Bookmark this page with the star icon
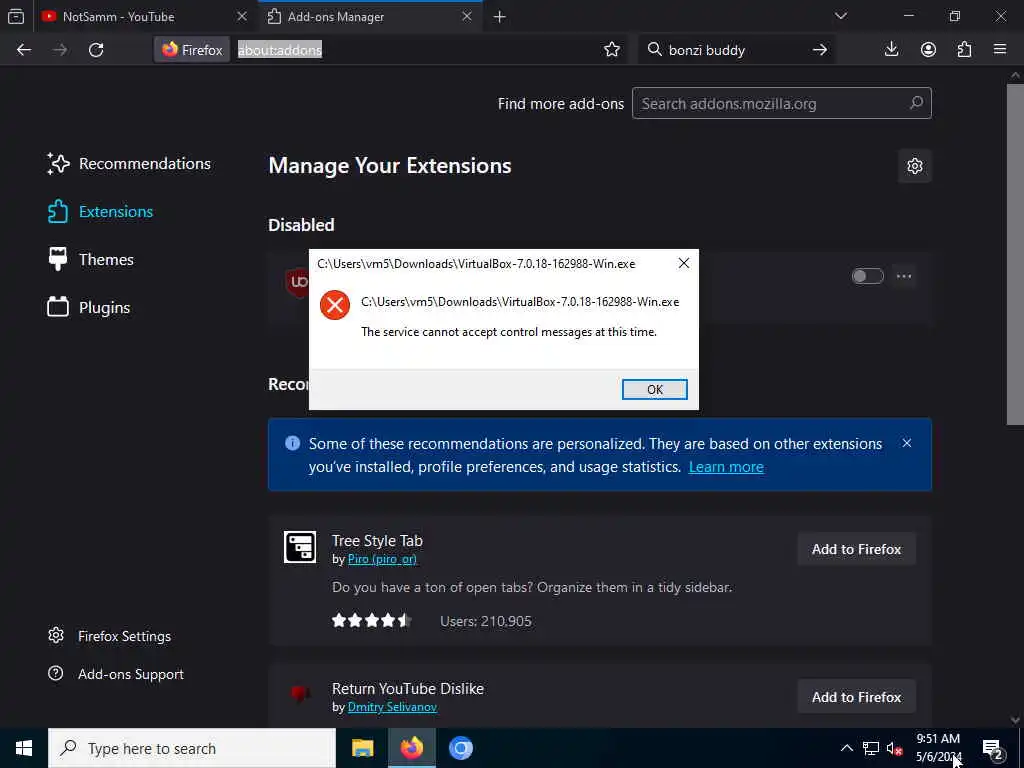Image resolution: width=1024 pixels, height=768 pixels. tap(612, 50)
